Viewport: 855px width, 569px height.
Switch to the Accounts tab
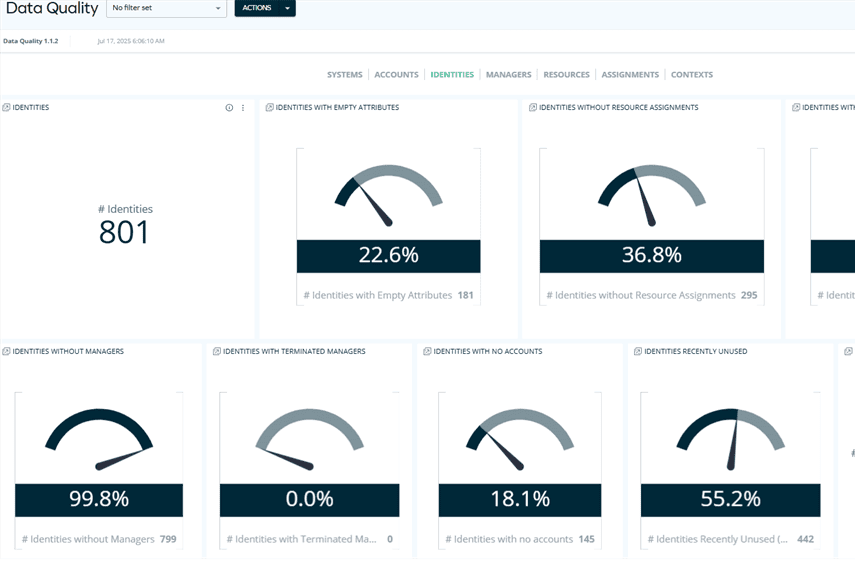(396, 75)
